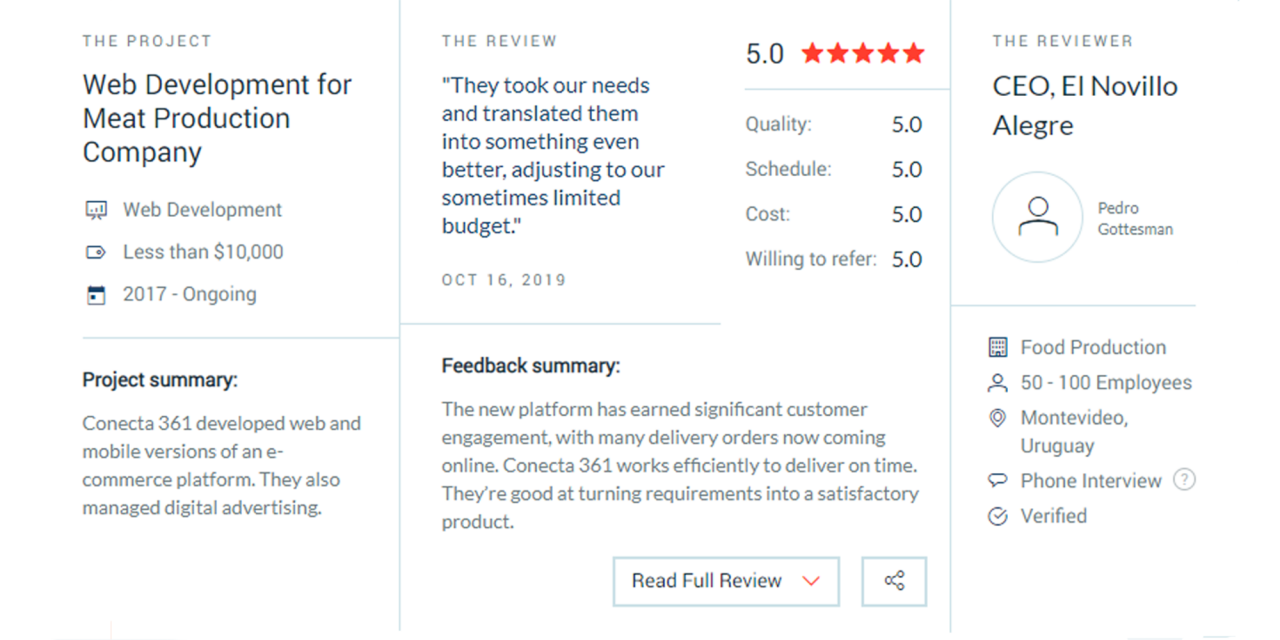
Task: Click the reviewer avatar placeholder
Action: click(x=1037, y=217)
